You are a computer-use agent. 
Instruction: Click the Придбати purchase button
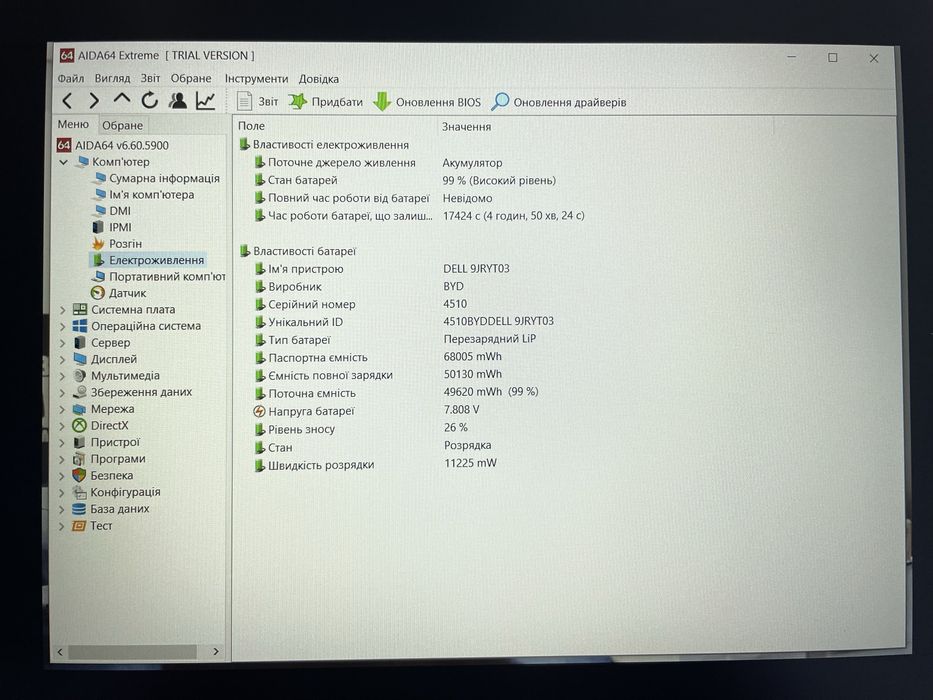(325, 102)
